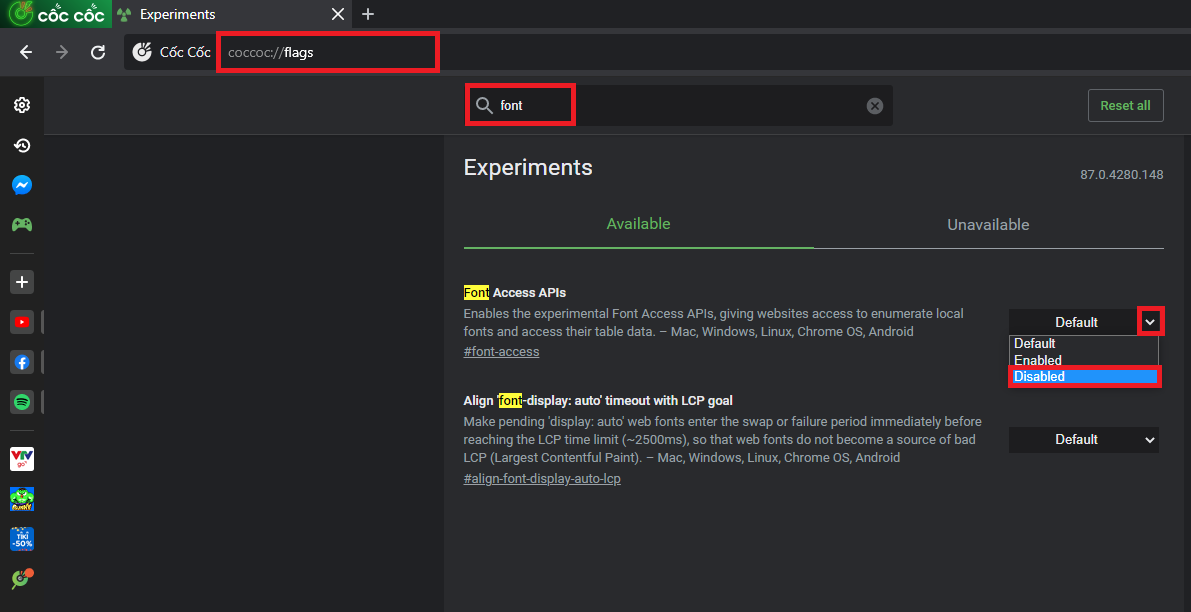This screenshot has height=612, width=1191.
Task: Choose Enabled in the Font Access list
Action: click(1083, 360)
